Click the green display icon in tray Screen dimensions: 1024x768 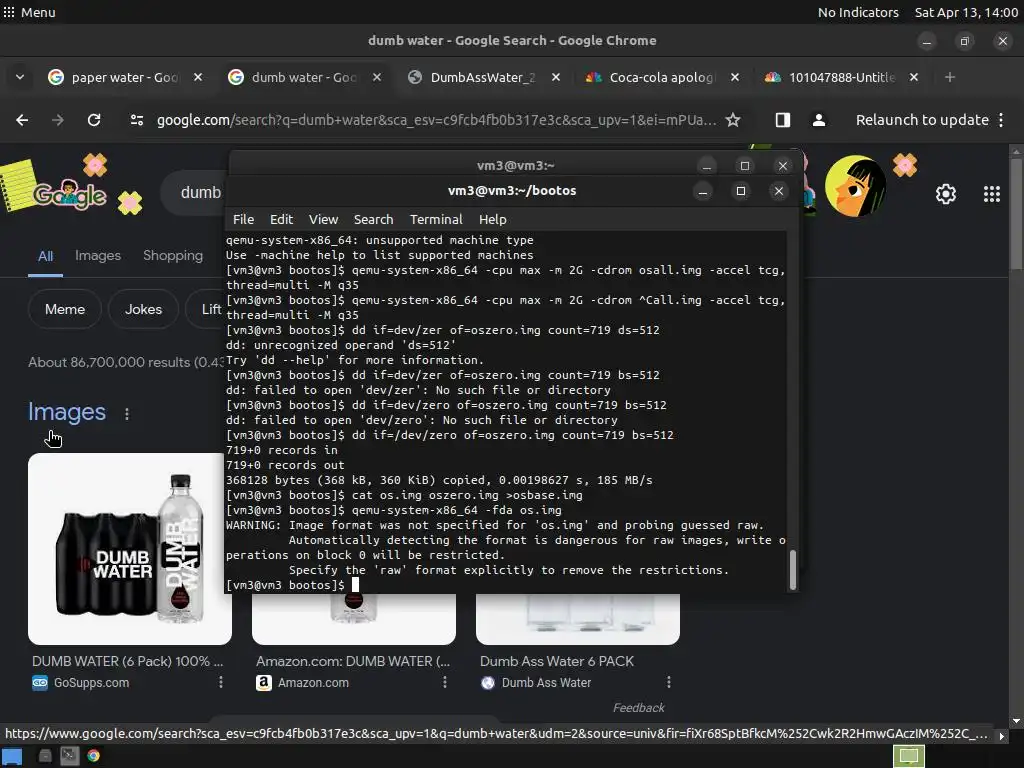click(x=908, y=756)
